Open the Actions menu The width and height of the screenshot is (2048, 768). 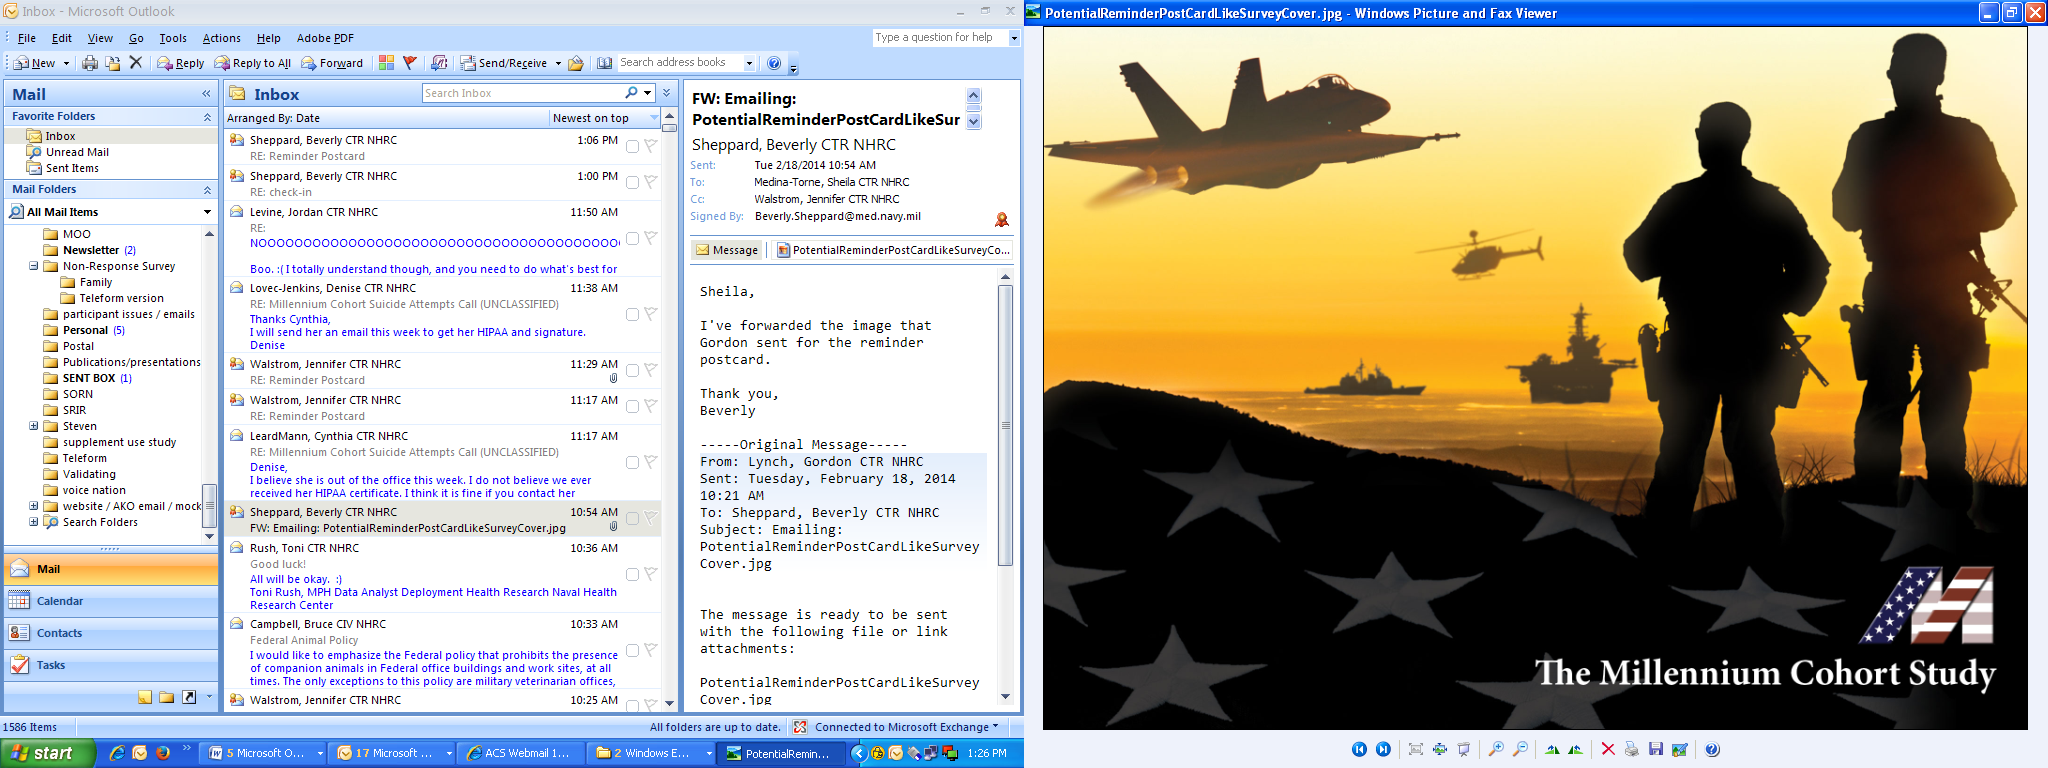click(221, 38)
